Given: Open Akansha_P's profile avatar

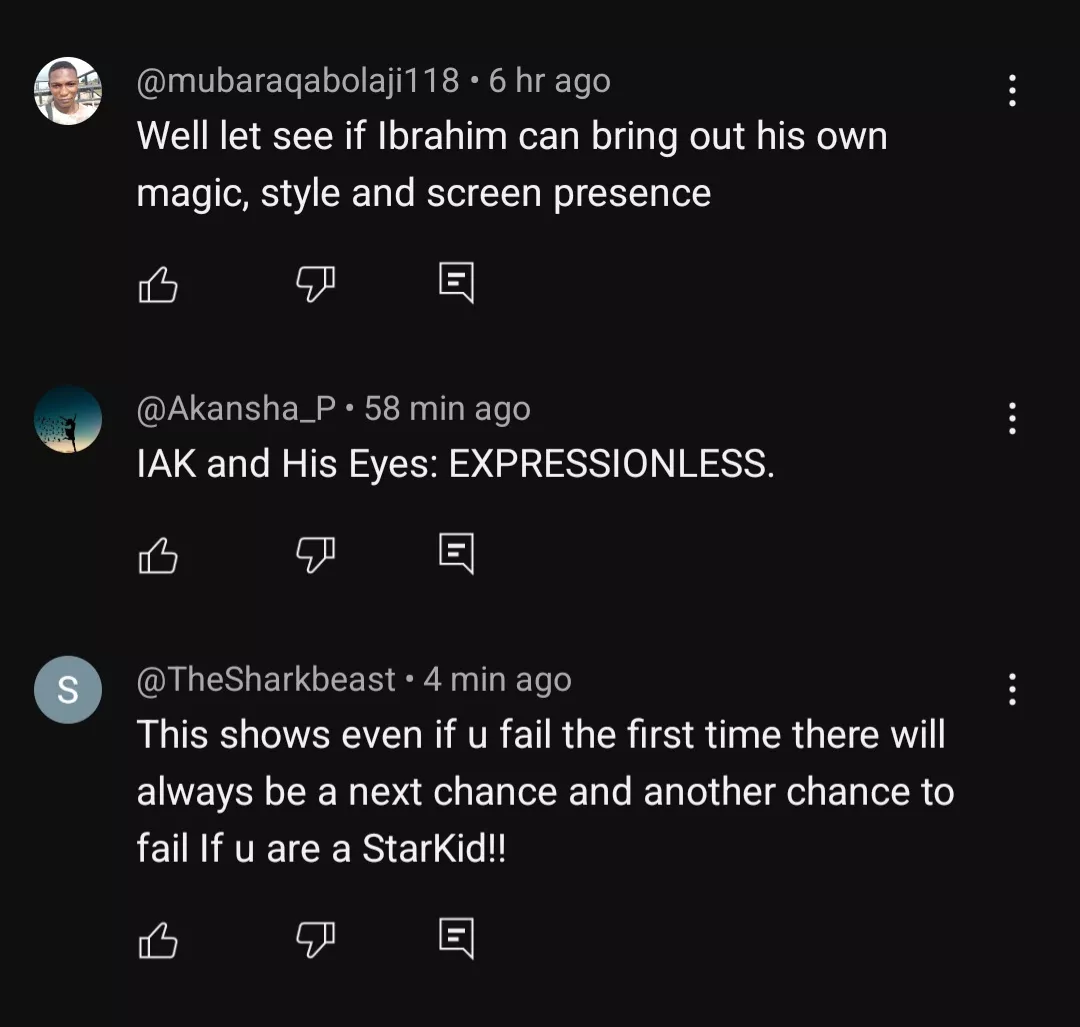Looking at the screenshot, I should click(x=68, y=419).
